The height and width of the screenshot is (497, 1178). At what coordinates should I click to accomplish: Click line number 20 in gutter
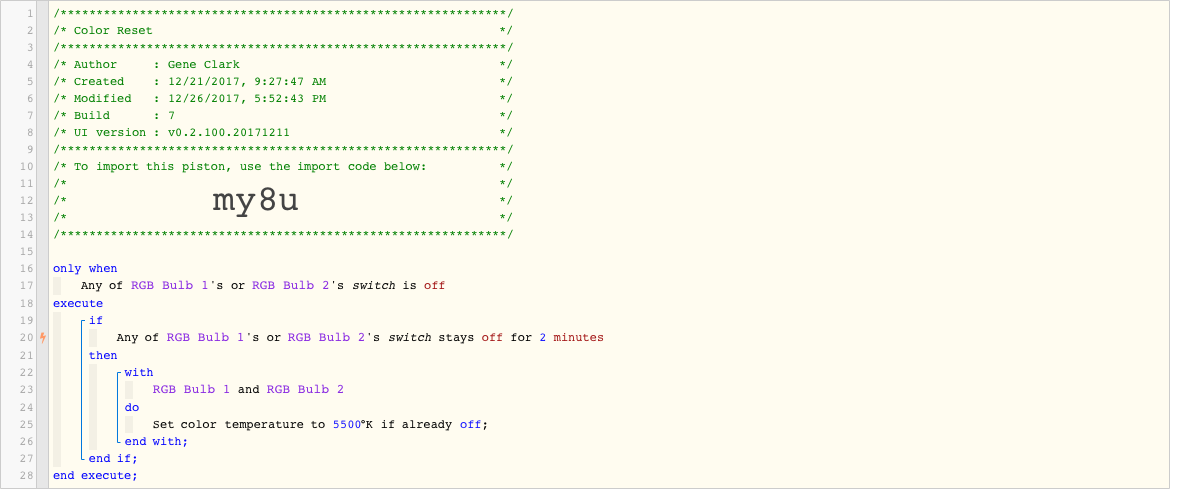(x=27, y=338)
